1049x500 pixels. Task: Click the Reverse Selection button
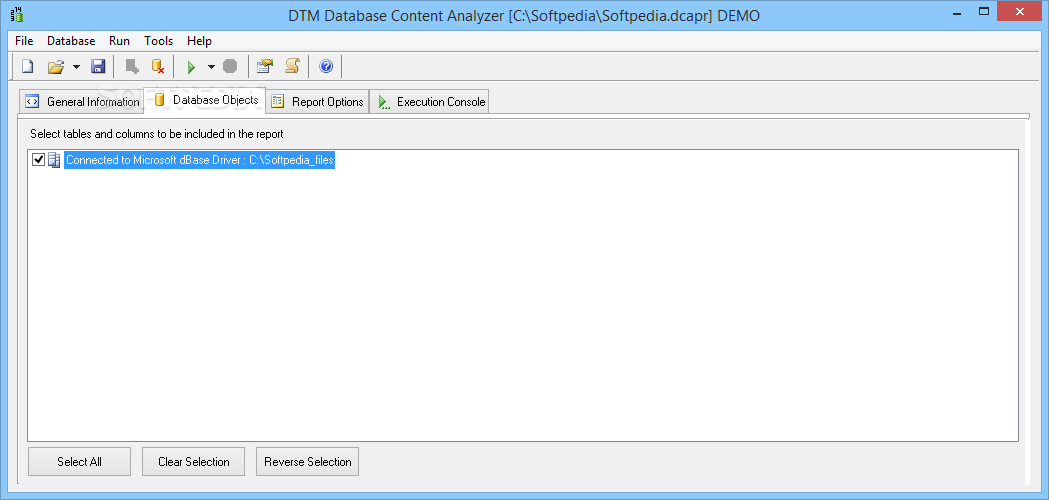308,461
